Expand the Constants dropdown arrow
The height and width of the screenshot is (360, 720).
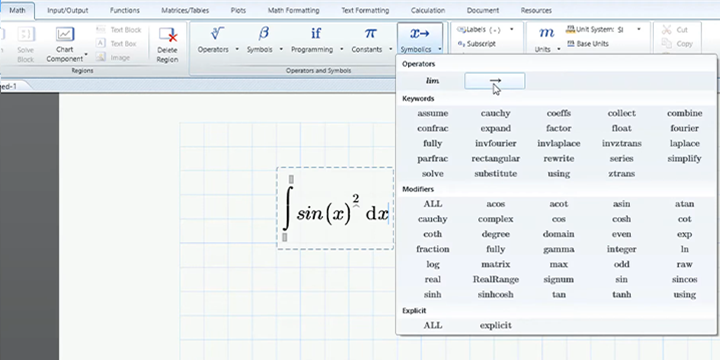click(390, 50)
